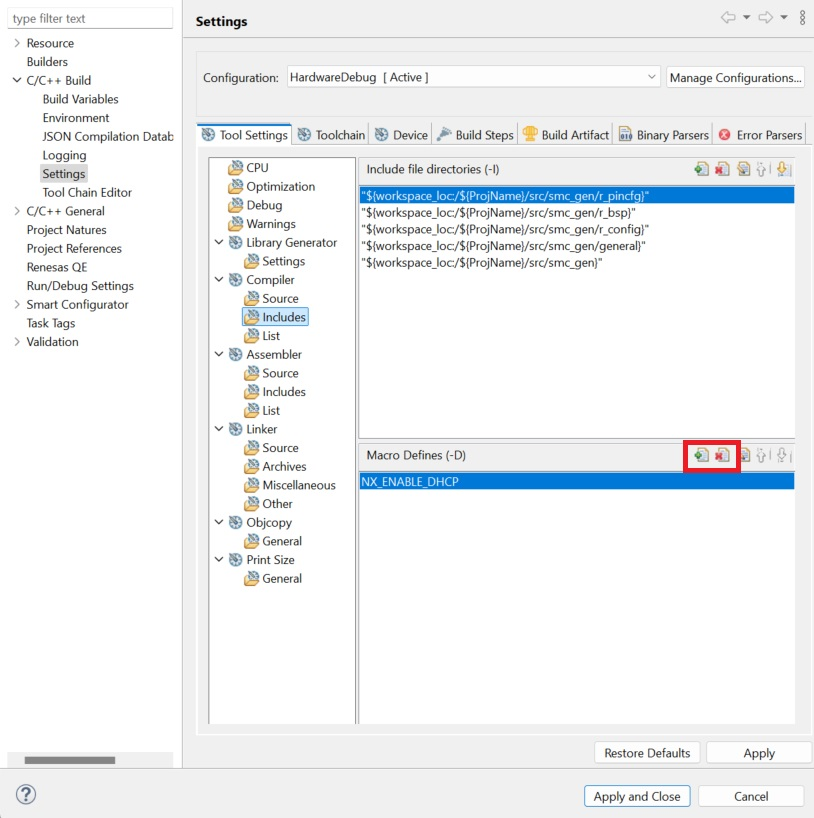The width and height of the screenshot is (814, 818).
Task: Click Delete icon for Macro Defines
Action: [722, 455]
